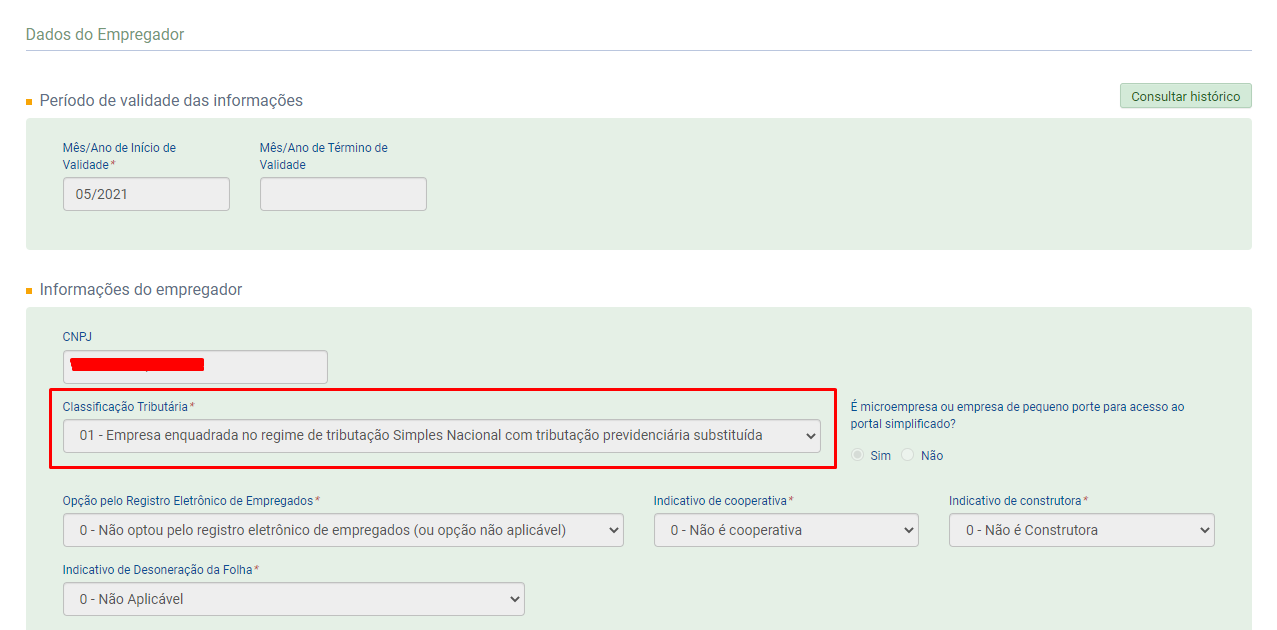The image size is (1277, 630).
Task: Click the Consultar histórico button
Action: (x=1185, y=96)
